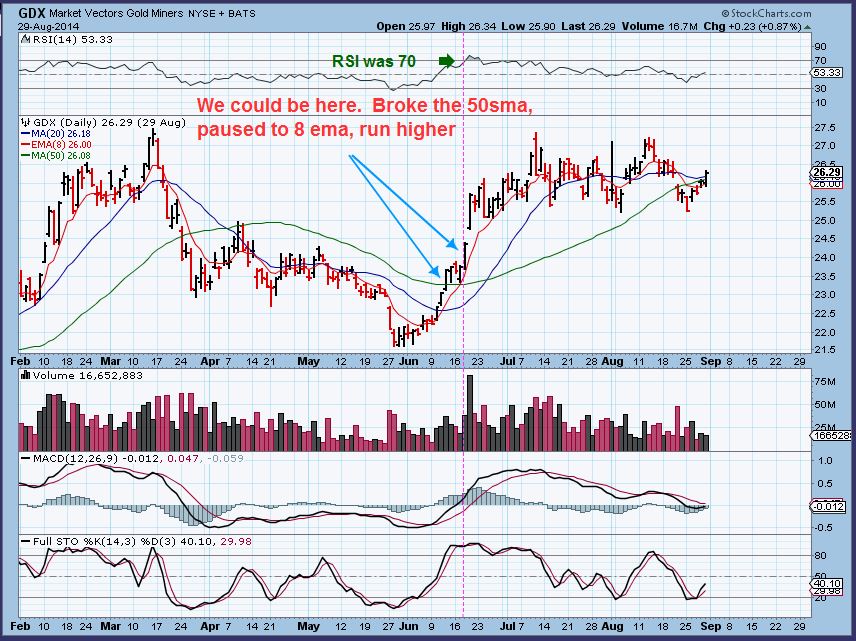Click the NYSE + BATS exchange label
The width and height of the screenshot is (856, 641).
(x=222, y=13)
